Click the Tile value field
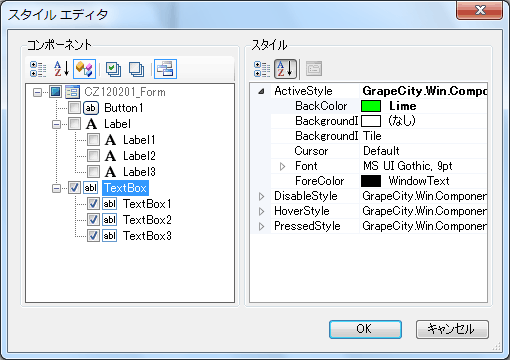Screen dimensions: 510x360 click(423, 136)
